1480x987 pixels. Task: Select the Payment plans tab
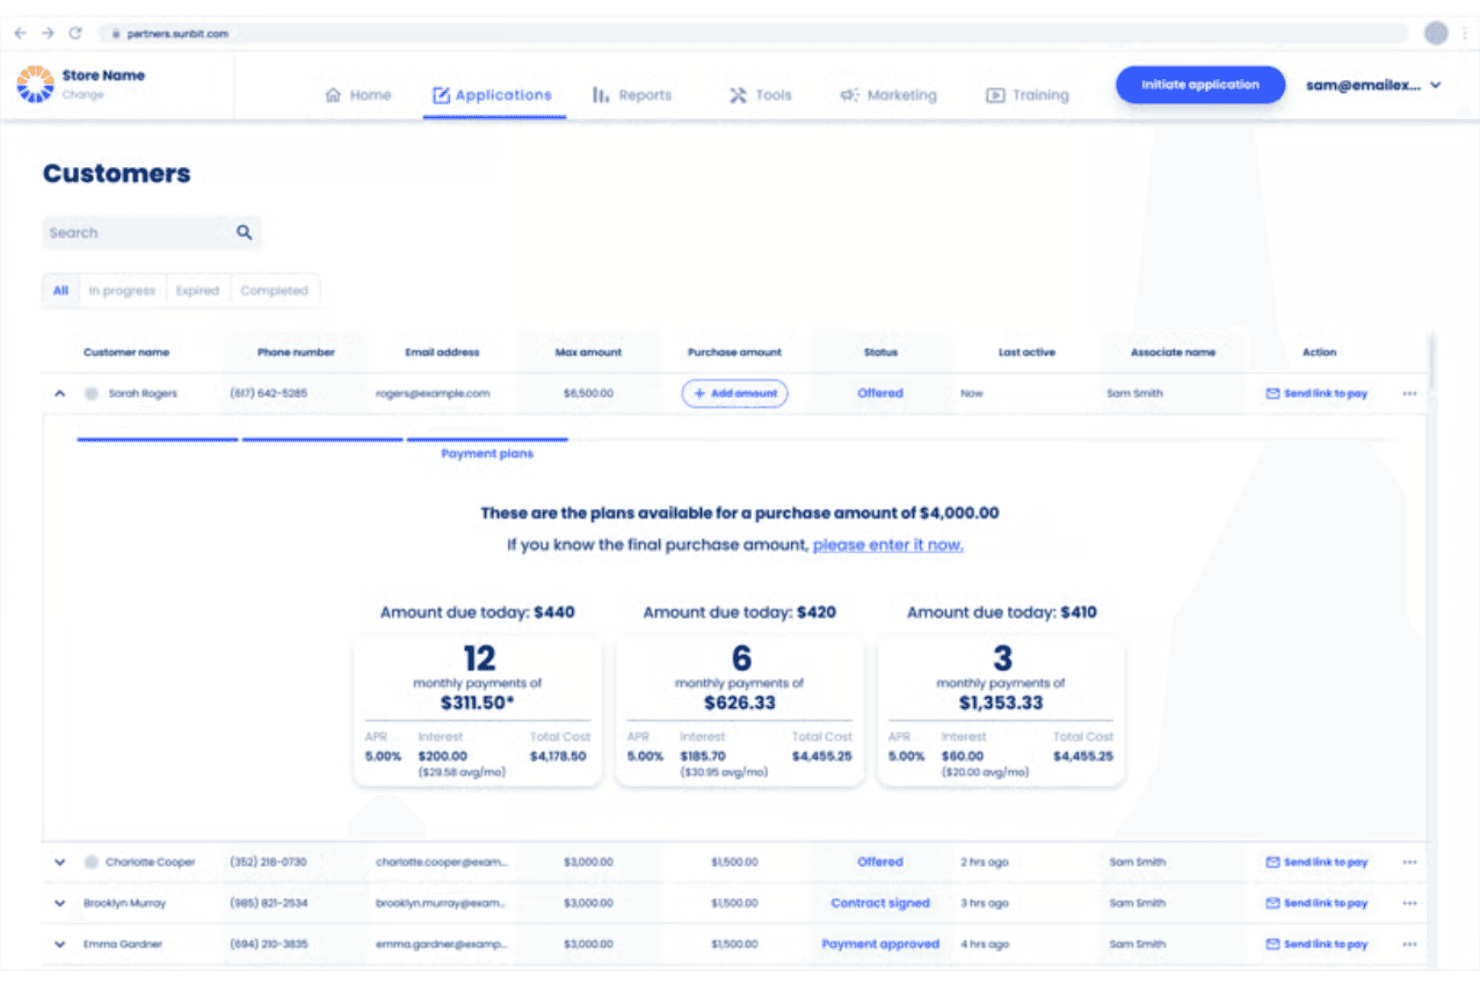click(487, 453)
